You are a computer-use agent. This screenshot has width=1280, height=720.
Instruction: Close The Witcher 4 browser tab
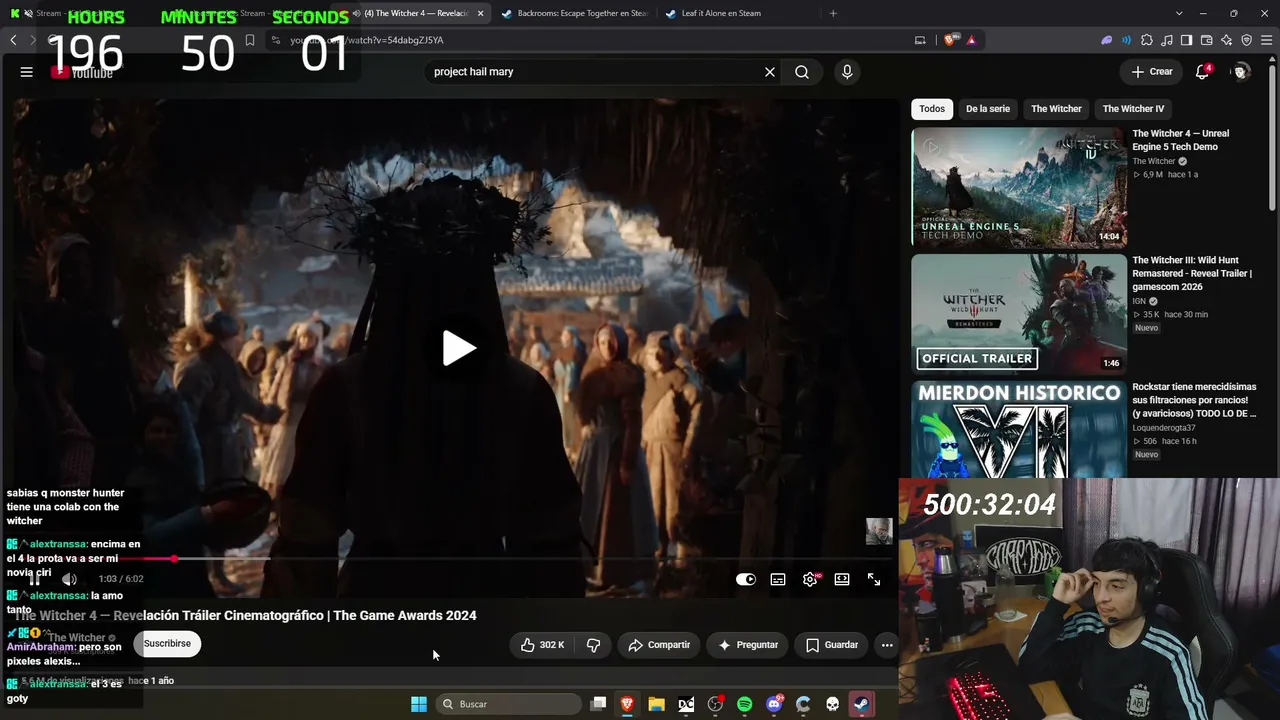(x=481, y=14)
